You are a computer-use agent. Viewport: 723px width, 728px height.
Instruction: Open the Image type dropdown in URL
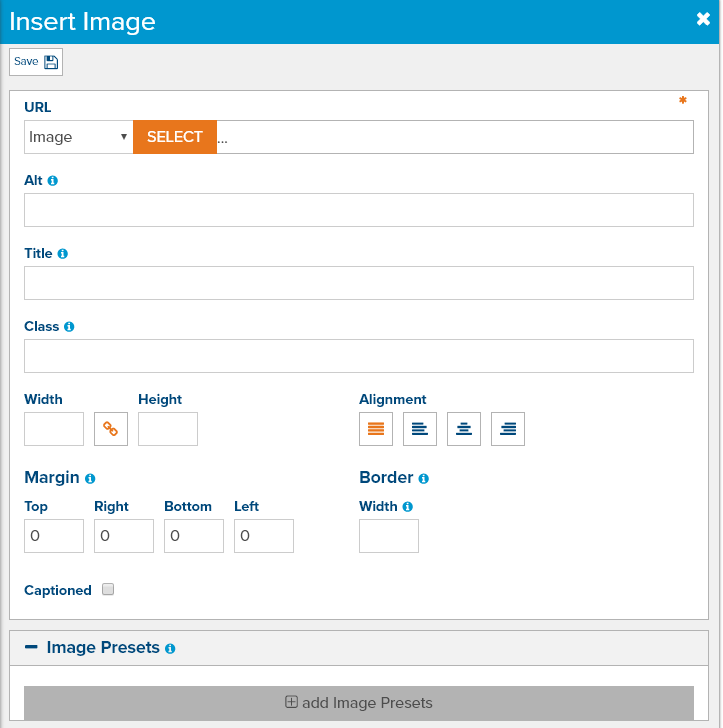tap(78, 137)
